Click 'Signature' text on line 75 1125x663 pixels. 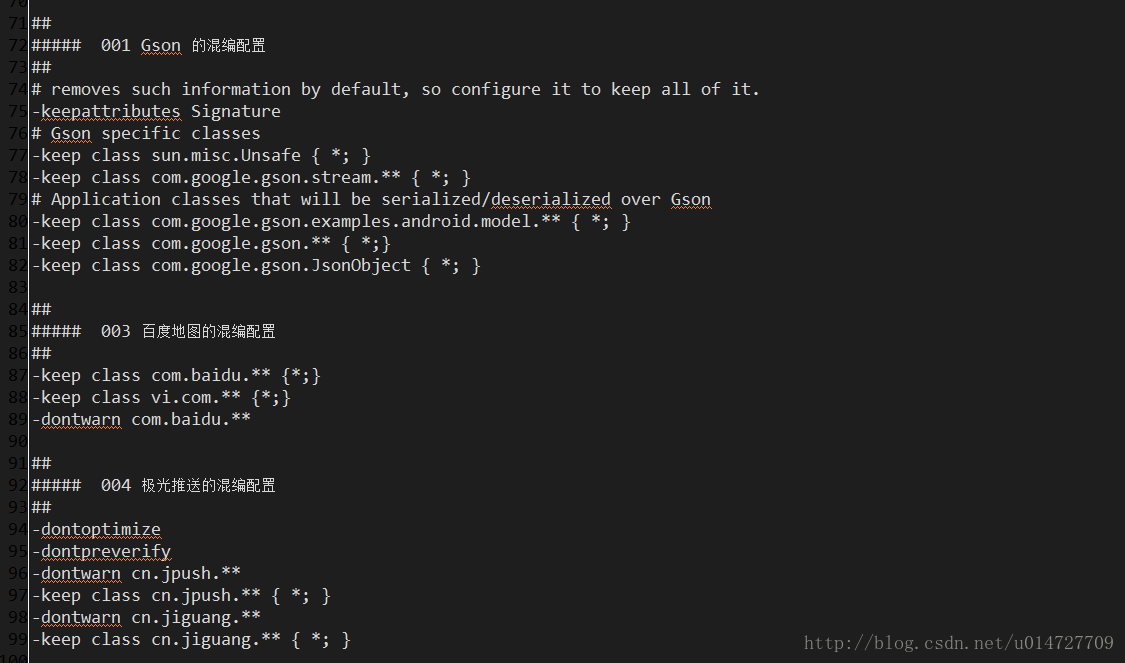[235, 111]
